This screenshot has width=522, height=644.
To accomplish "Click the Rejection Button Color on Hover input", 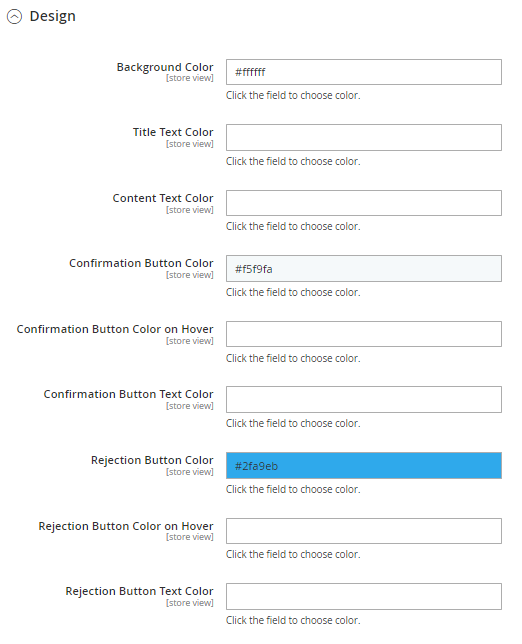I will [x=363, y=531].
